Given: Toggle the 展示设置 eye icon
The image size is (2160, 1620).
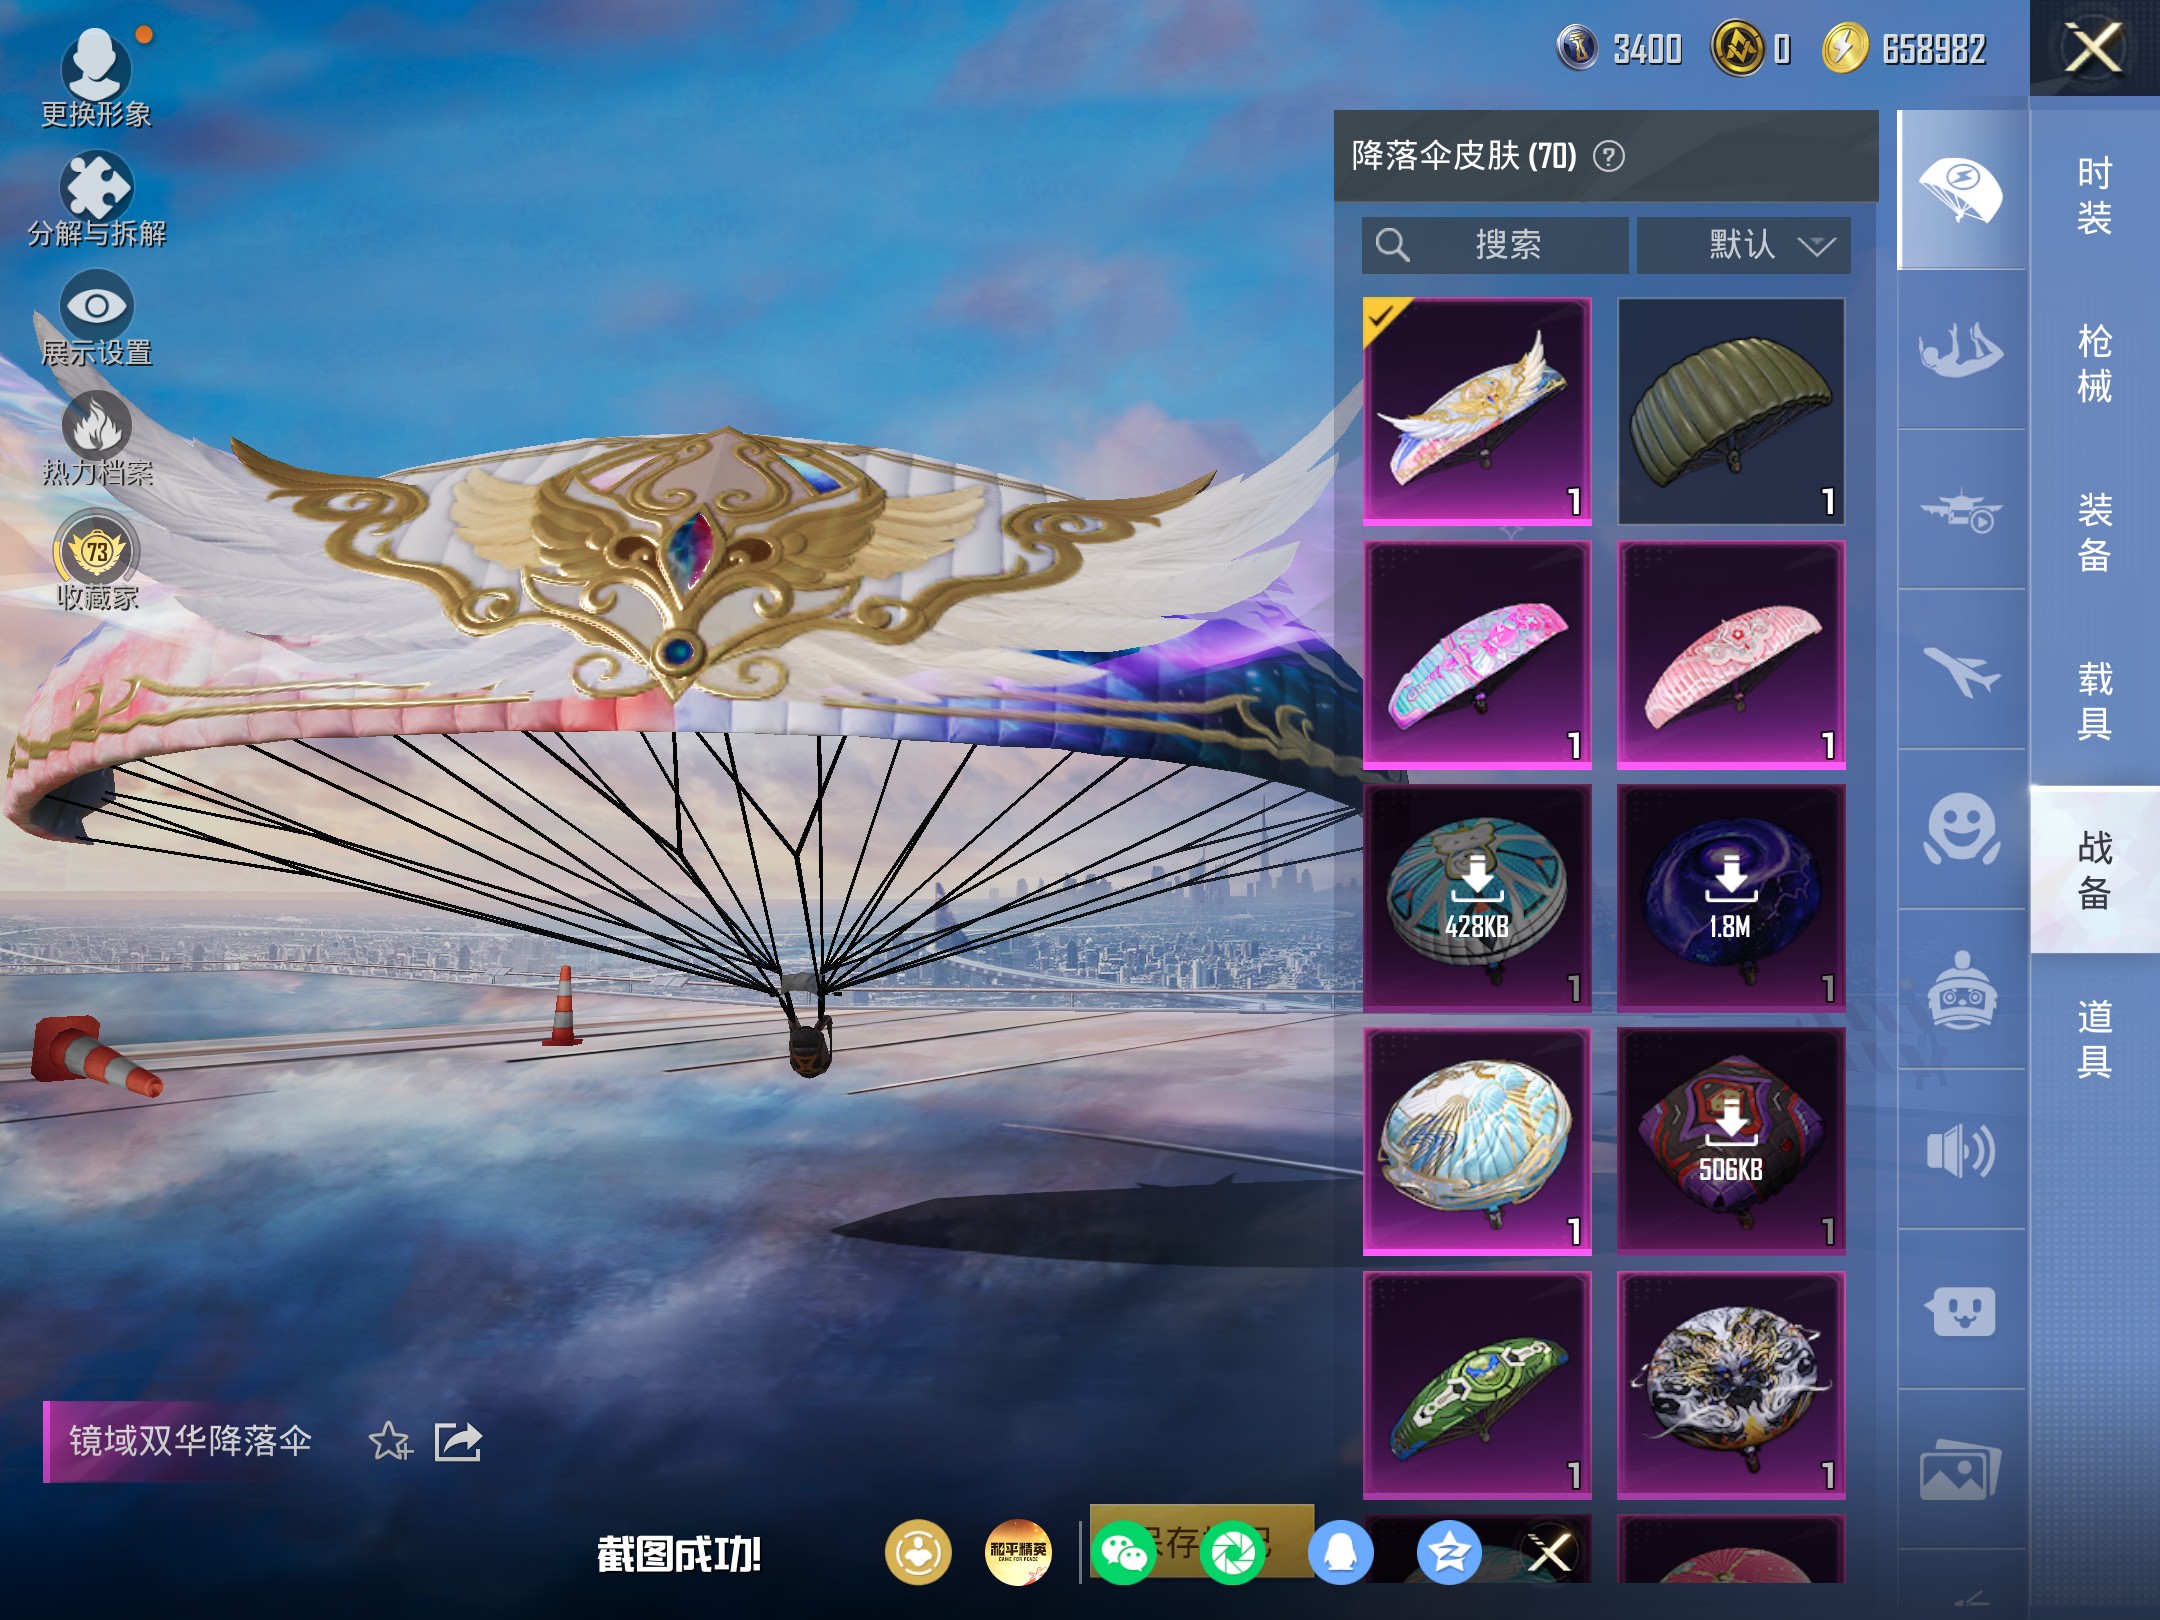Looking at the screenshot, I should (x=97, y=306).
